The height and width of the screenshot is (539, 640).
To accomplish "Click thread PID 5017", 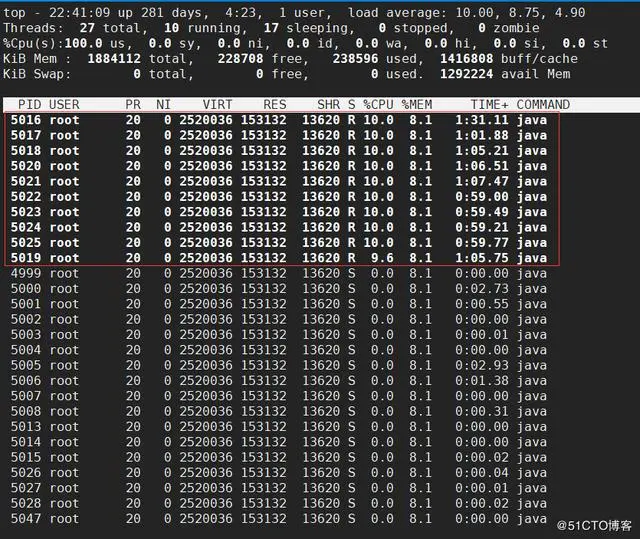I will point(26,135).
